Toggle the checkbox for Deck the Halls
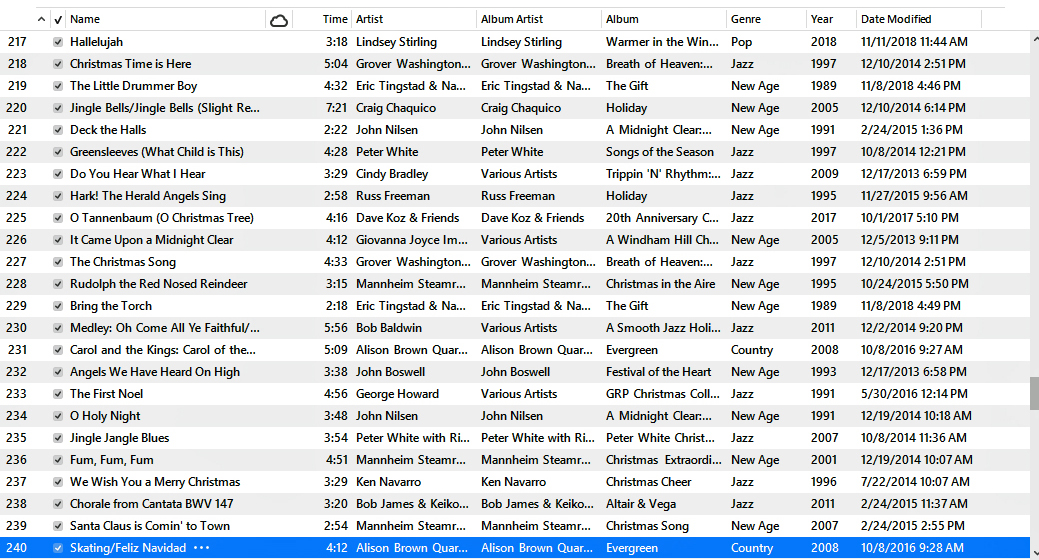This screenshot has width=1039, height=560. [x=58, y=130]
